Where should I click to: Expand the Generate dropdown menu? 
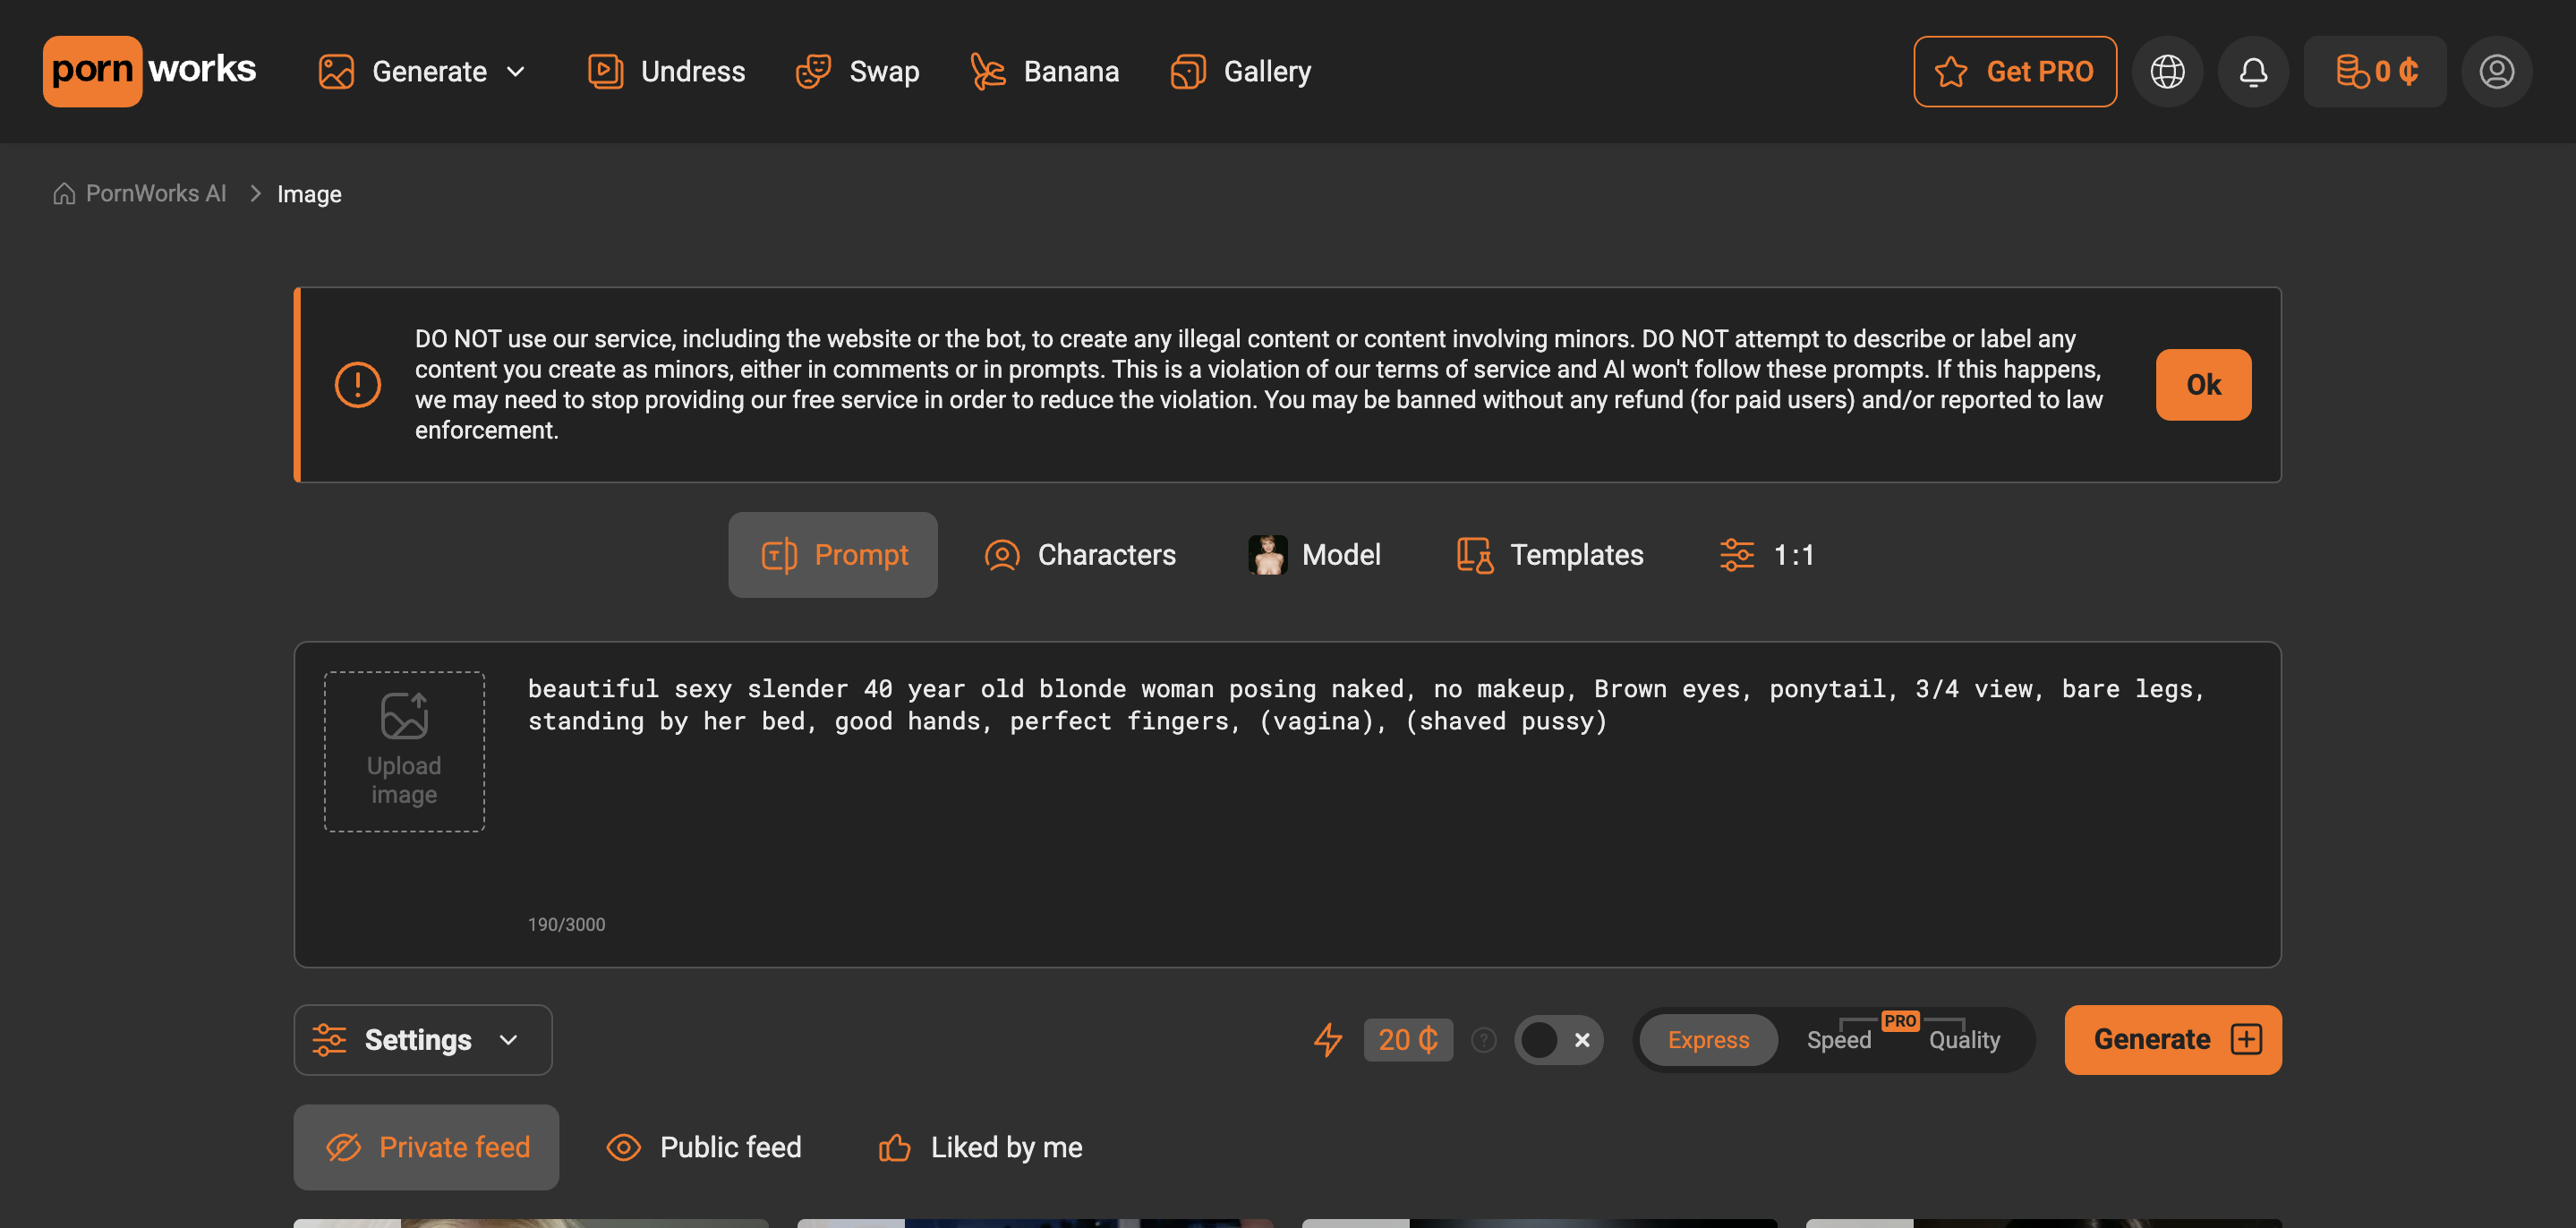(x=422, y=72)
